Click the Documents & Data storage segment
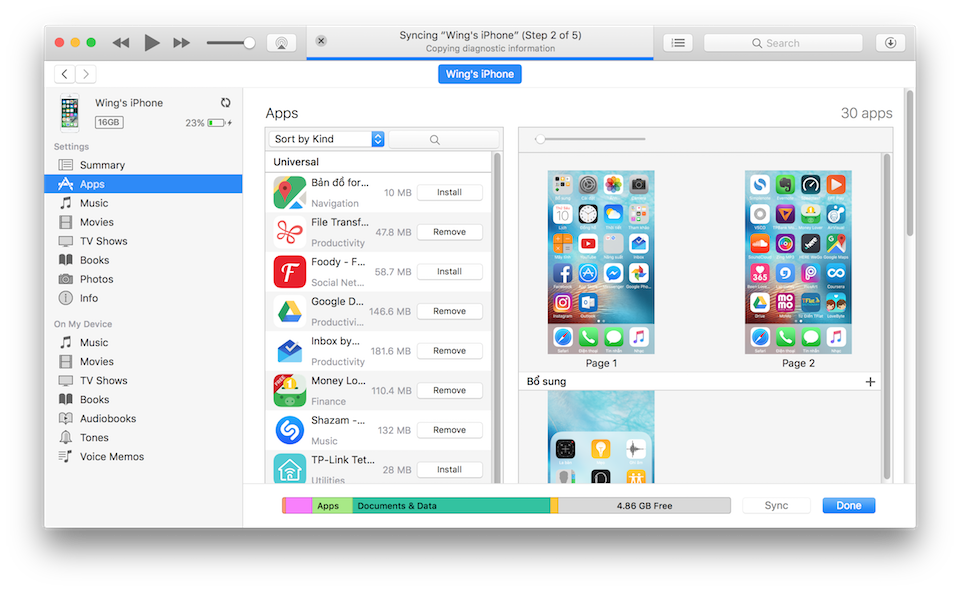 point(451,506)
